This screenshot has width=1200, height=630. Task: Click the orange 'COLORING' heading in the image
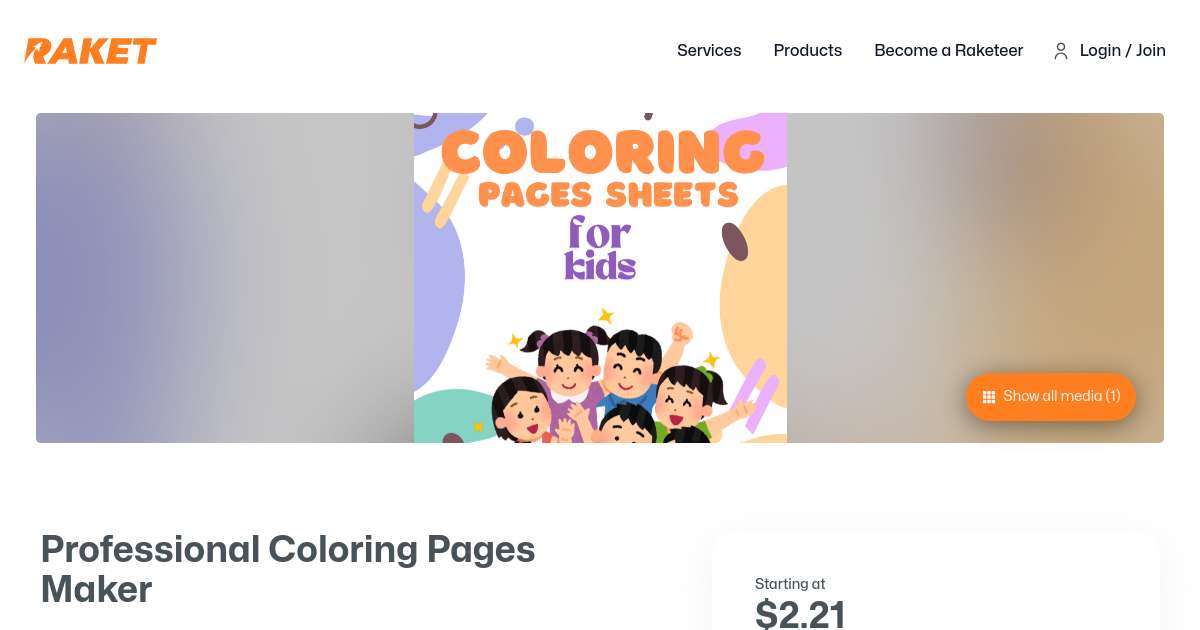pyautogui.click(x=602, y=151)
